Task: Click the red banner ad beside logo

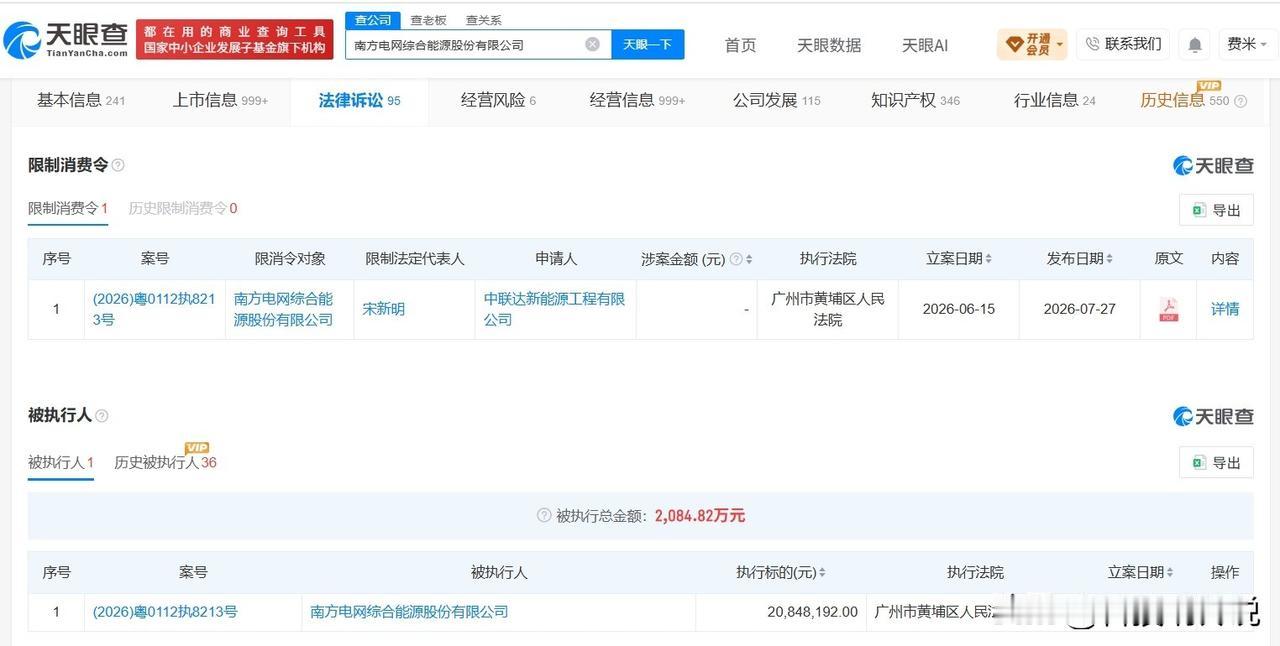Action: coord(235,39)
